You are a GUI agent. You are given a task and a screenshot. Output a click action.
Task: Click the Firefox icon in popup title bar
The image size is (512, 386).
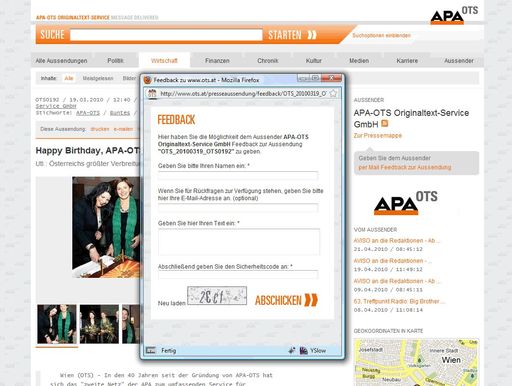click(147, 80)
